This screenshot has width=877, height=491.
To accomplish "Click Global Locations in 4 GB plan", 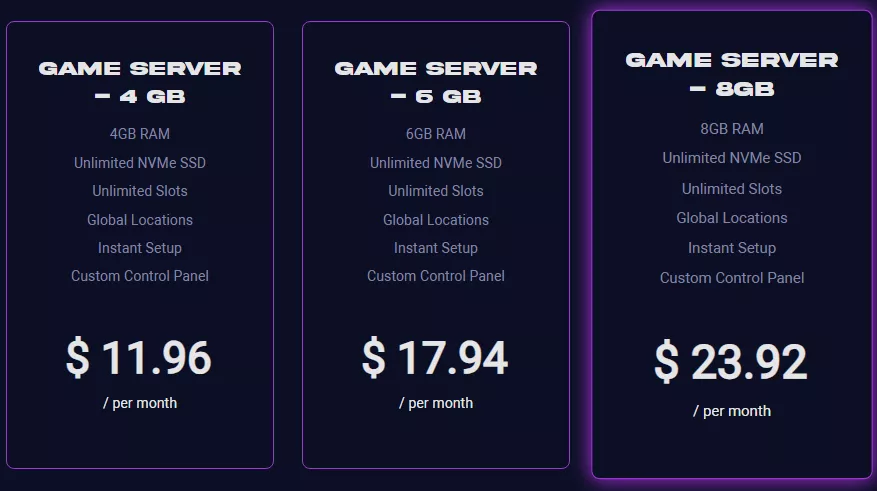I will [140, 220].
